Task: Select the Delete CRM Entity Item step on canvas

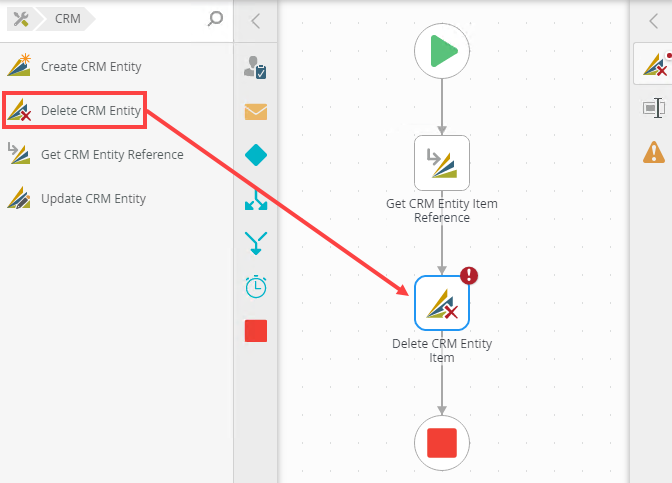Action: pyautogui.click(x=442, y=303)
